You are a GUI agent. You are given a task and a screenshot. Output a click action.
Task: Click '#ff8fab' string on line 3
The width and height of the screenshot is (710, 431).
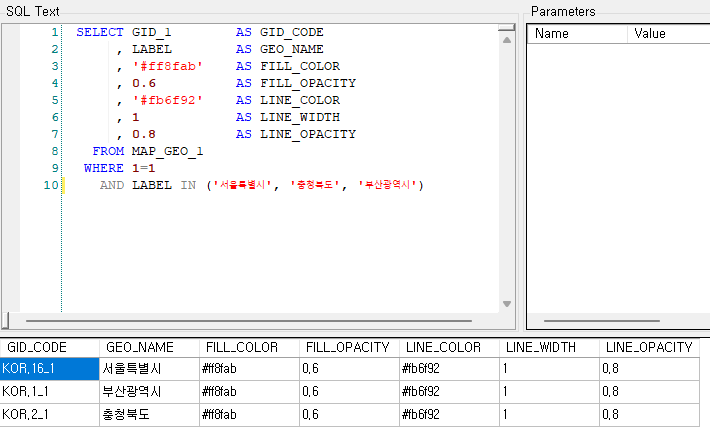coord(168,66)
